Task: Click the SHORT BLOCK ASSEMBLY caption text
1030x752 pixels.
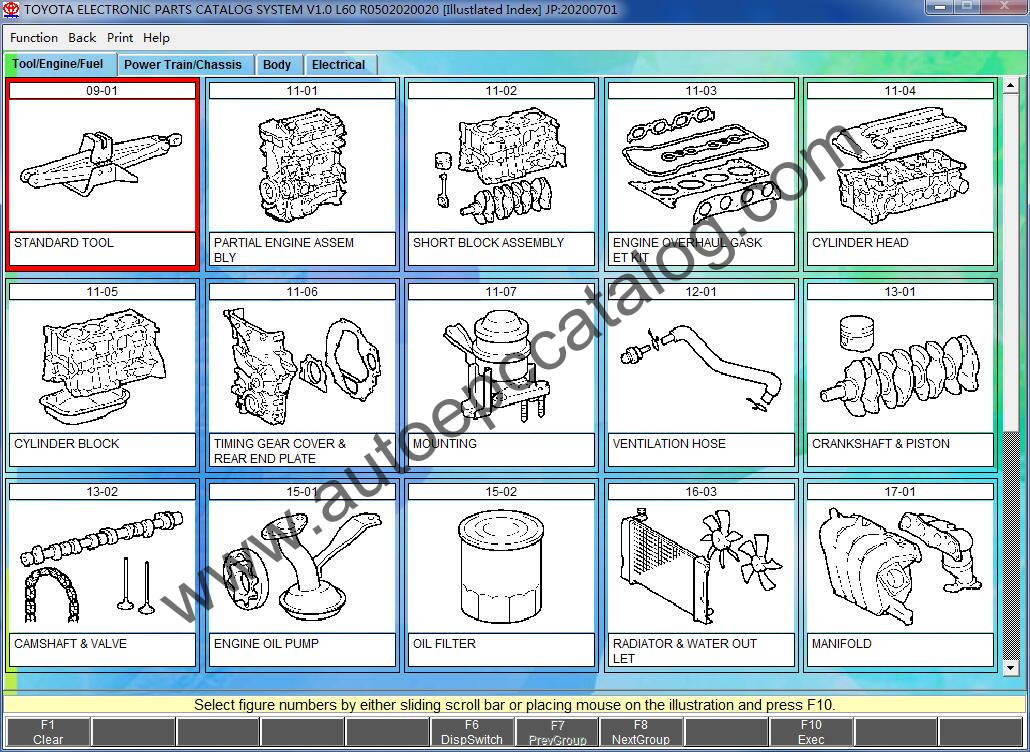Action: [488, 242]
